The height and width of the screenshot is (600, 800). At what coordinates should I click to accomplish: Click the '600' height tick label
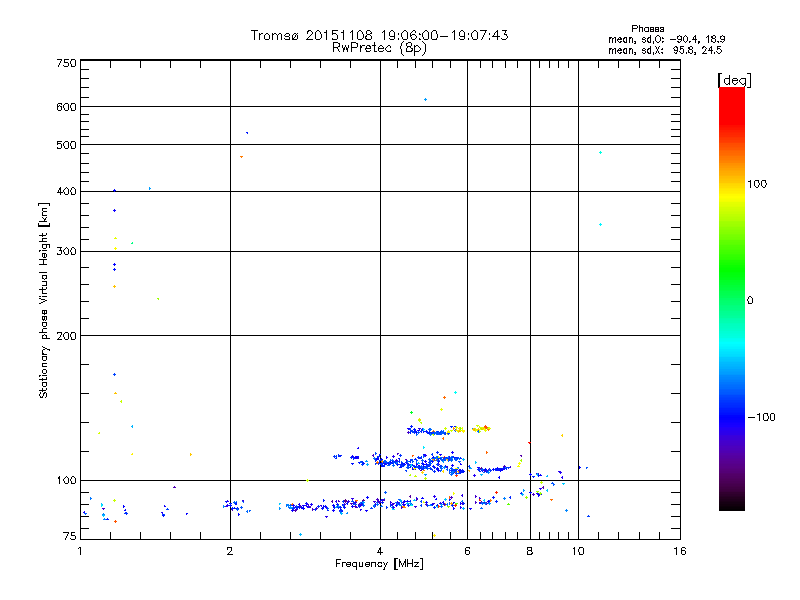[66, 107]
